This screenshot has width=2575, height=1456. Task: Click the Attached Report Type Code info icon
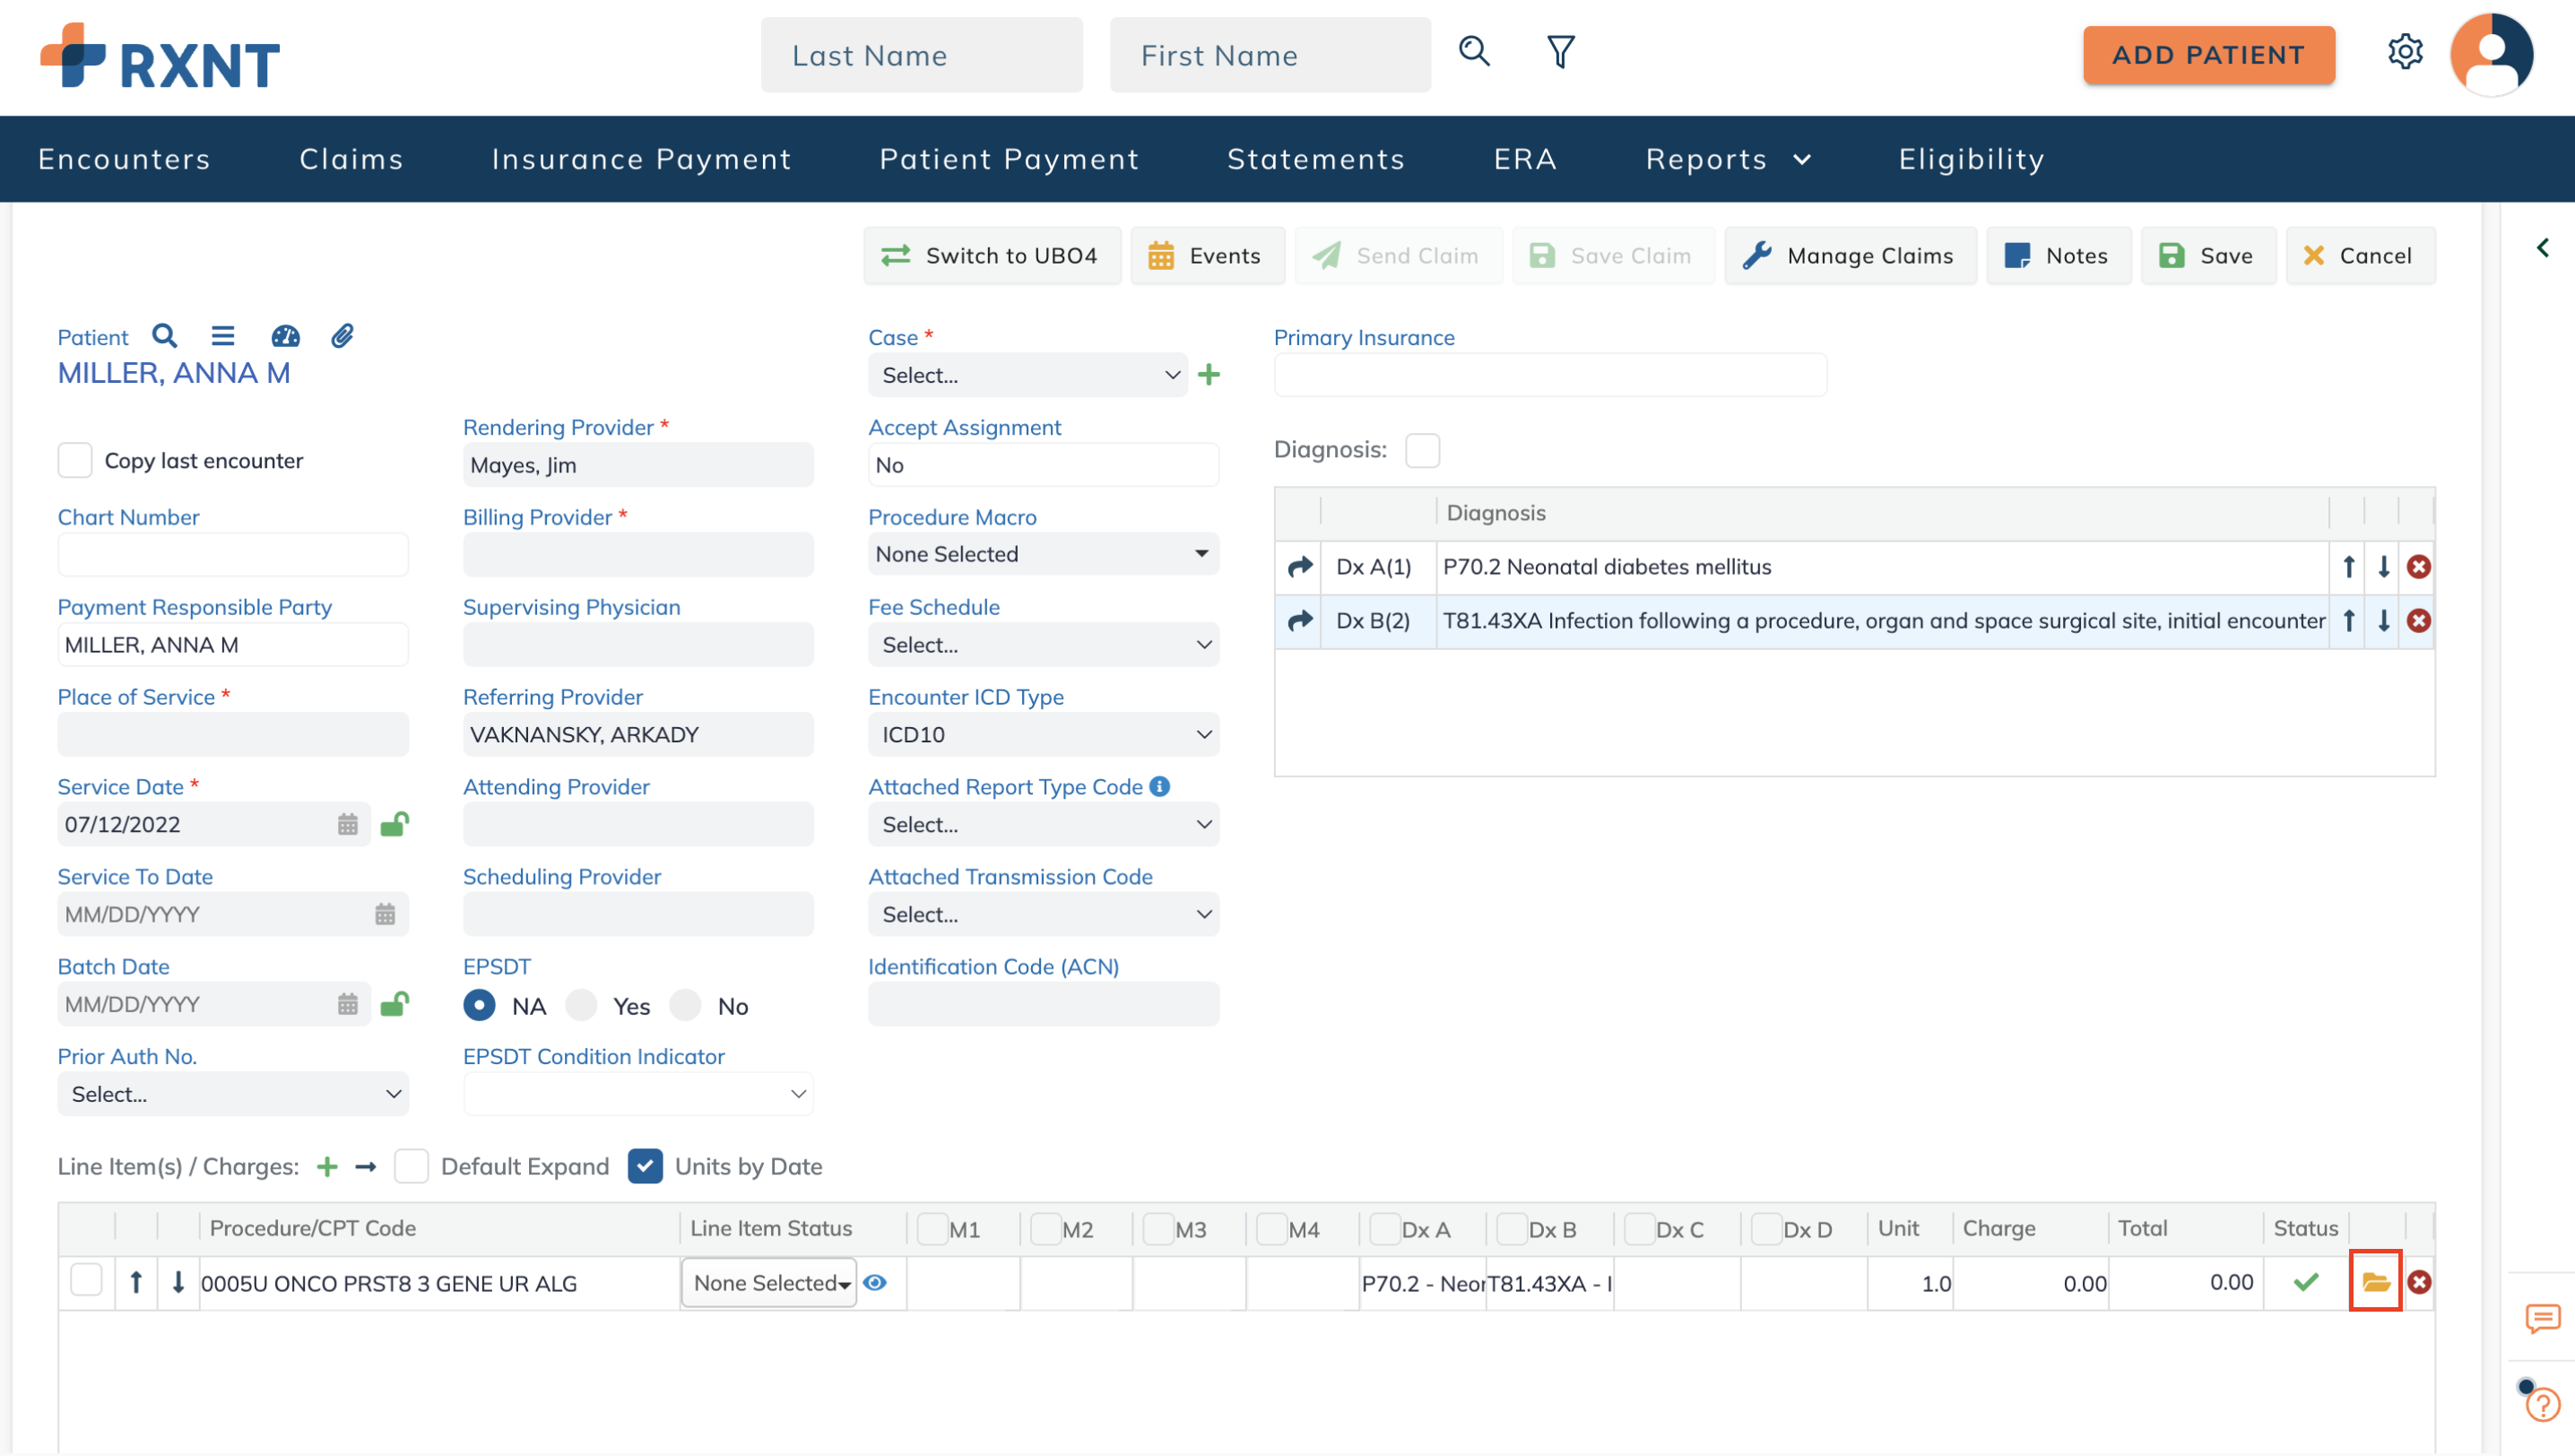pyautogui.click(x=1159, y=787)
